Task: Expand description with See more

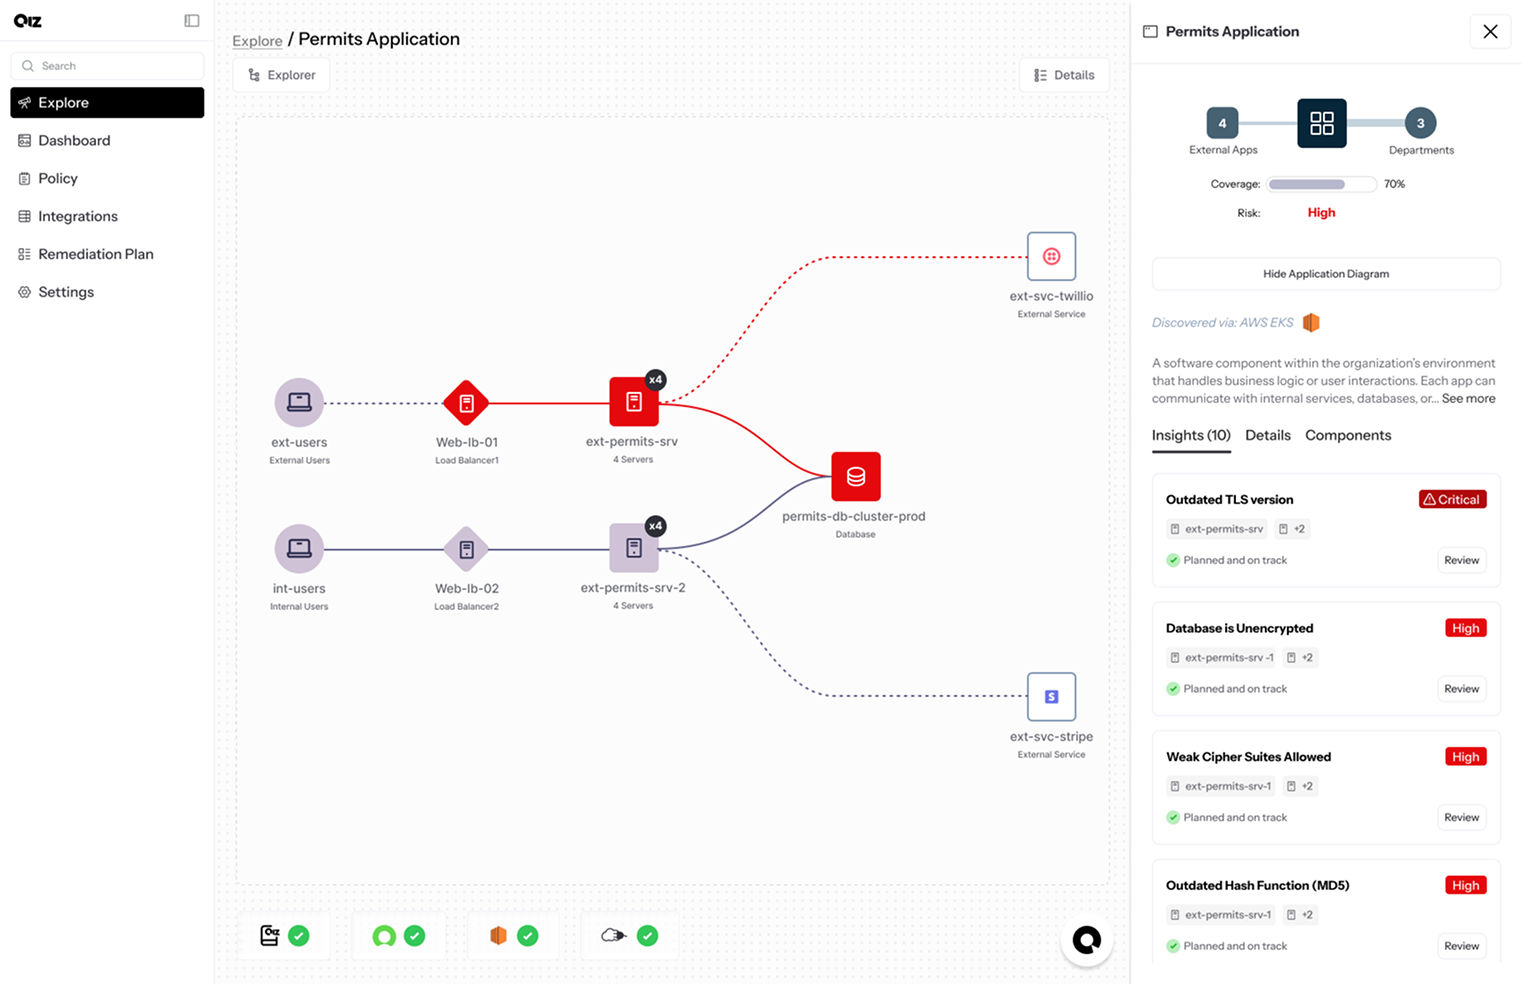Action: coord(1468,398)
